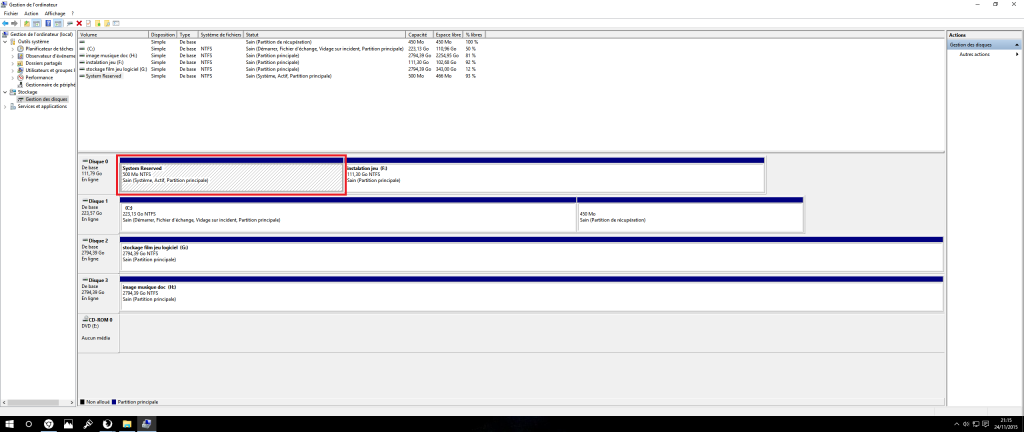The height and width of the screenshot is (432, 1024).
Task: Select stockage film jeu logiciel (G:) list row
Action: coord(278,69)
